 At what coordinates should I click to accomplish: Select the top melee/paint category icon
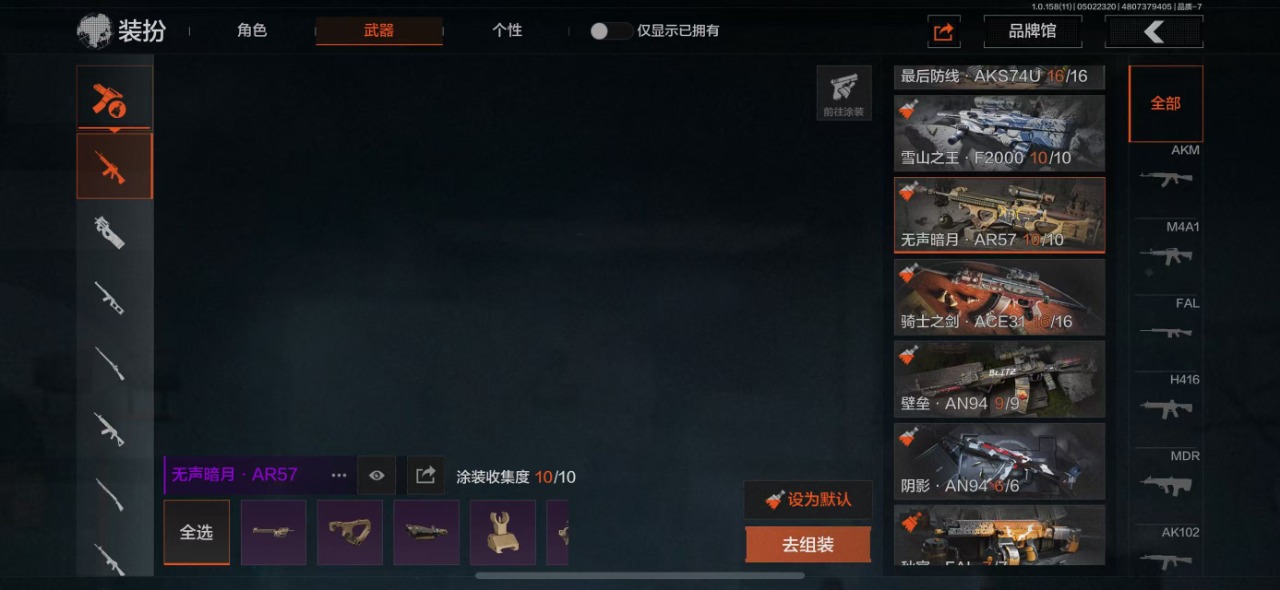coord(114,97)
